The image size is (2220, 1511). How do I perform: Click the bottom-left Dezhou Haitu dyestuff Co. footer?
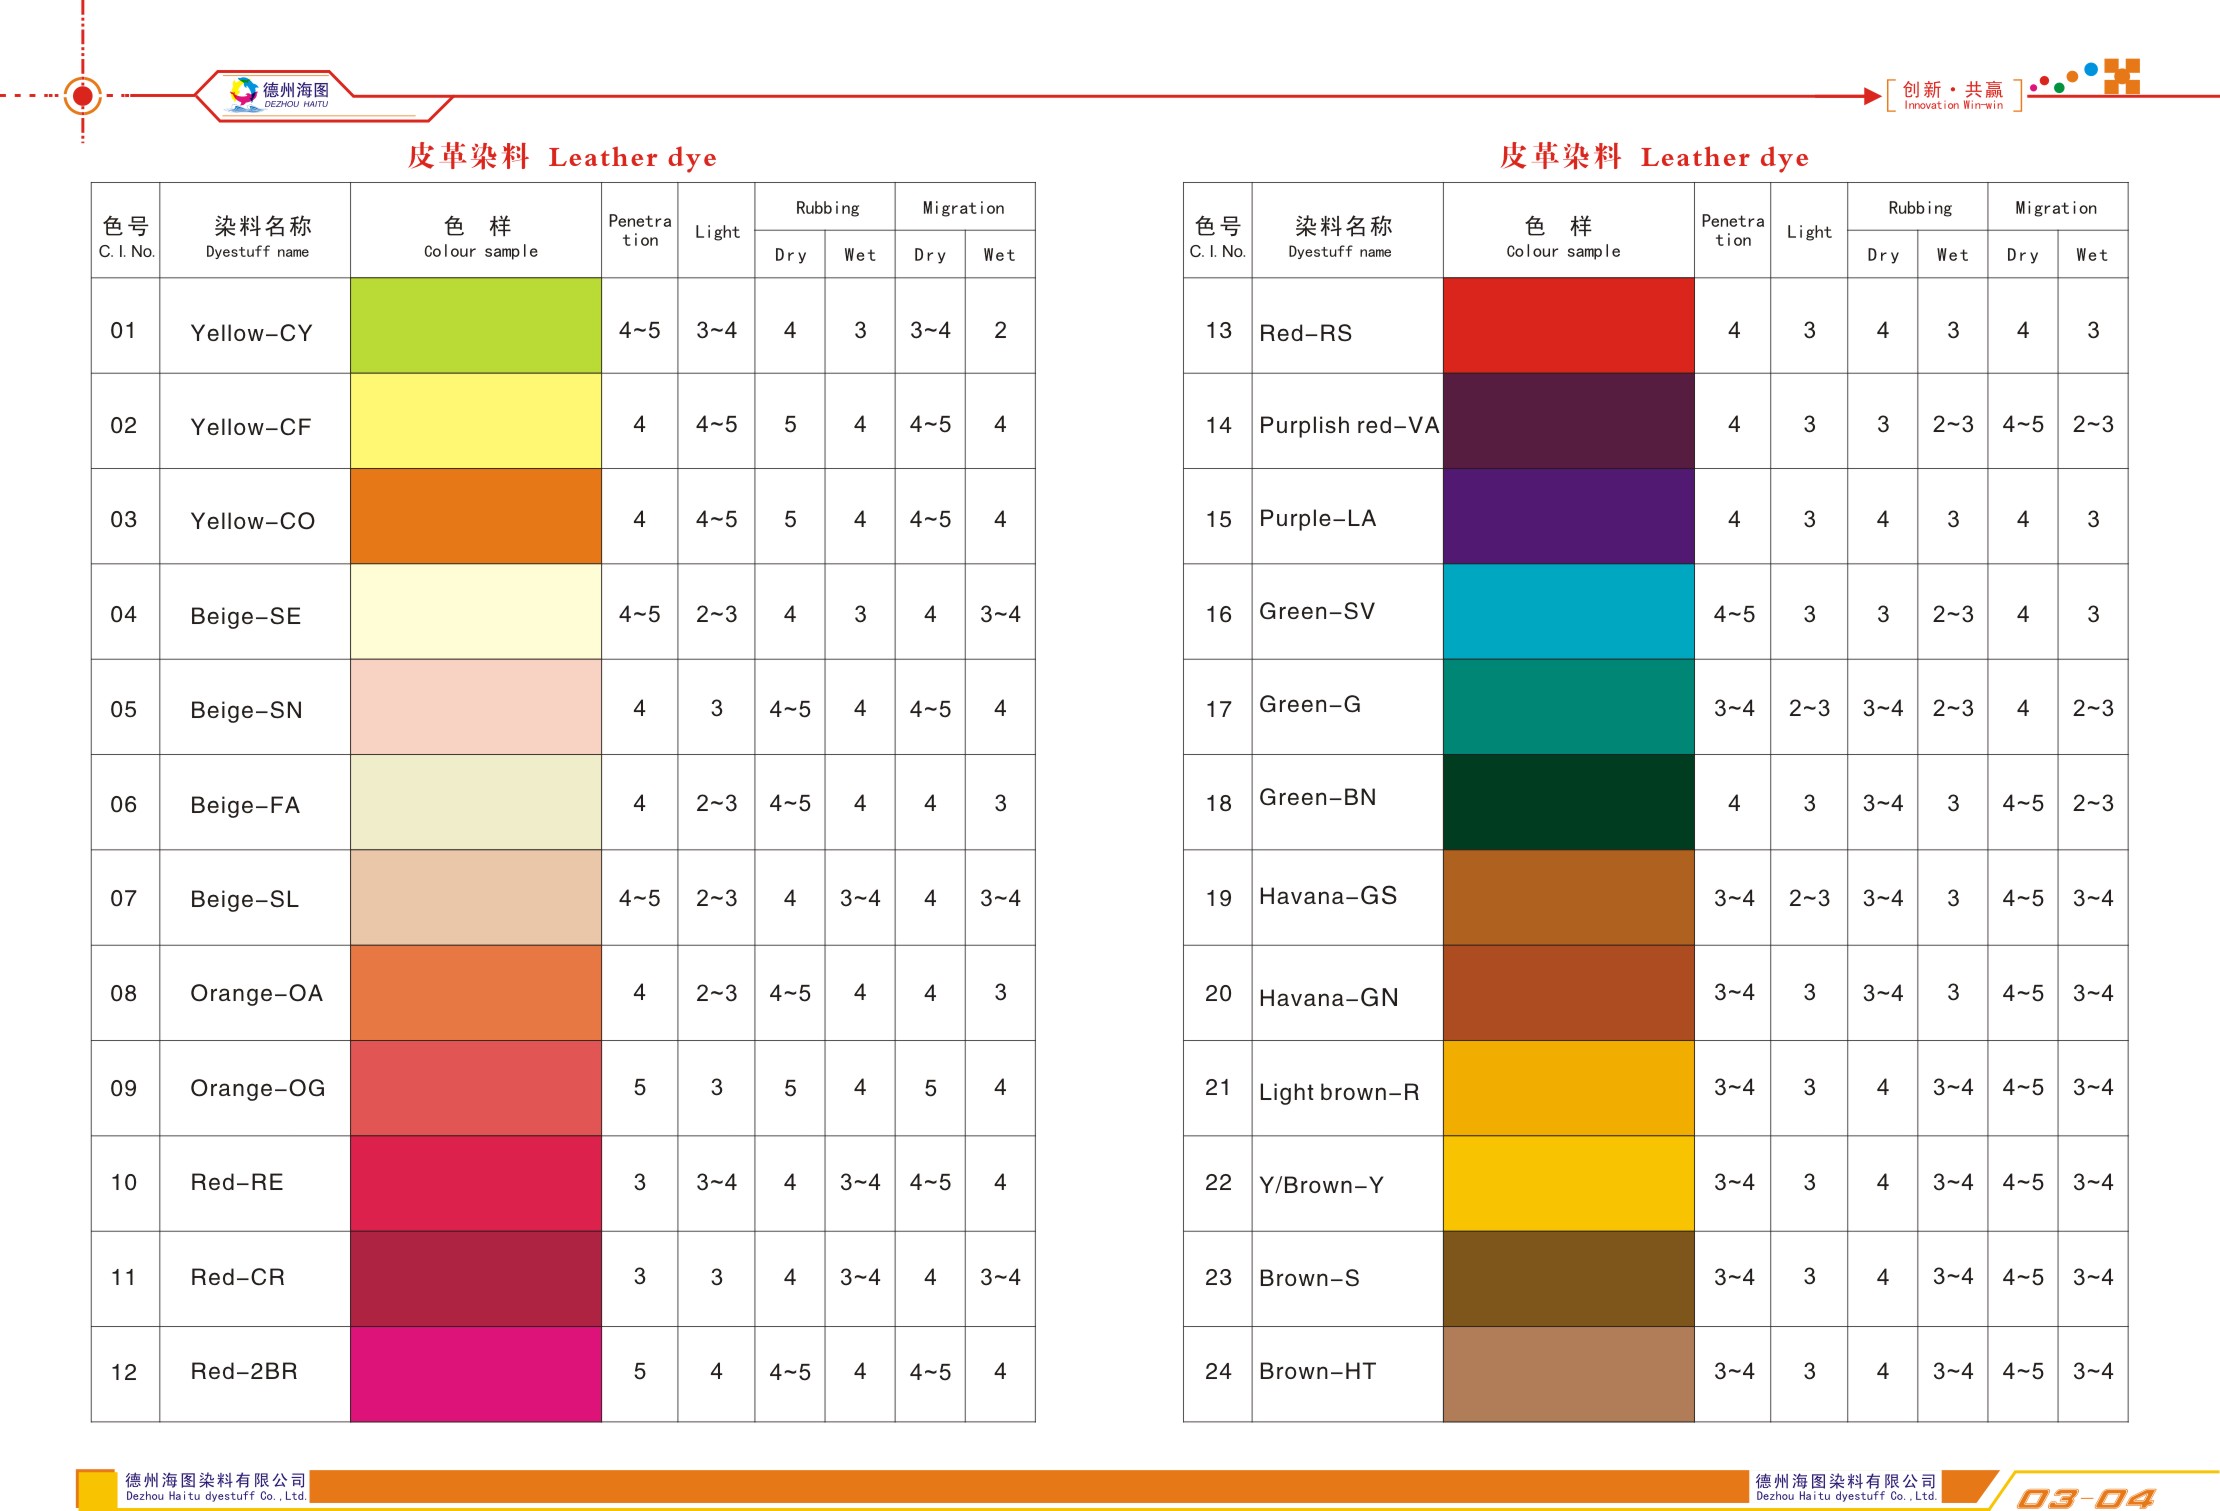[215, 1487]
